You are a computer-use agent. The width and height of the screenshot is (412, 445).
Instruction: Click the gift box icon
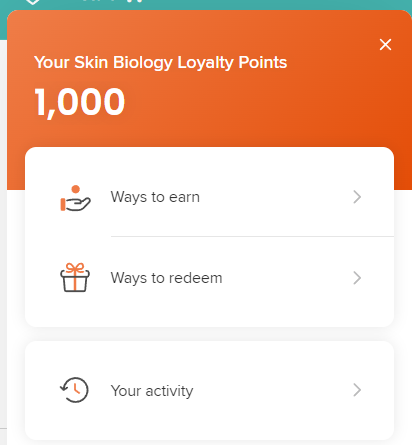tap(75, 277)
